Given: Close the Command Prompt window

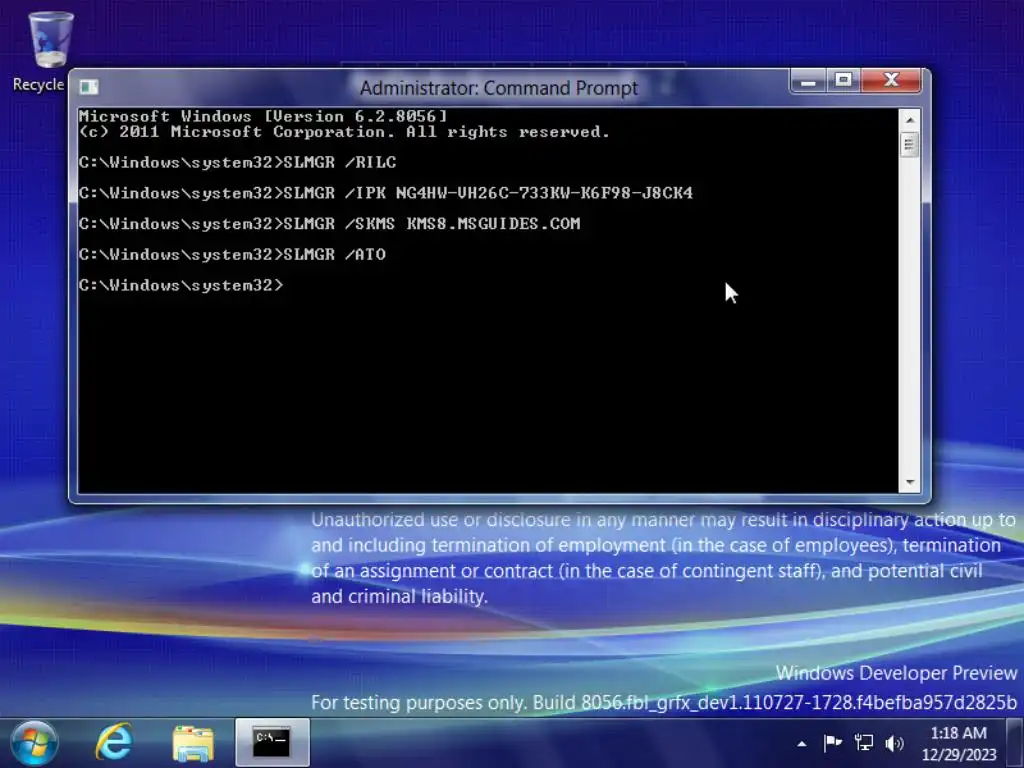Looking at the screenshot, I should coord(891,81).
